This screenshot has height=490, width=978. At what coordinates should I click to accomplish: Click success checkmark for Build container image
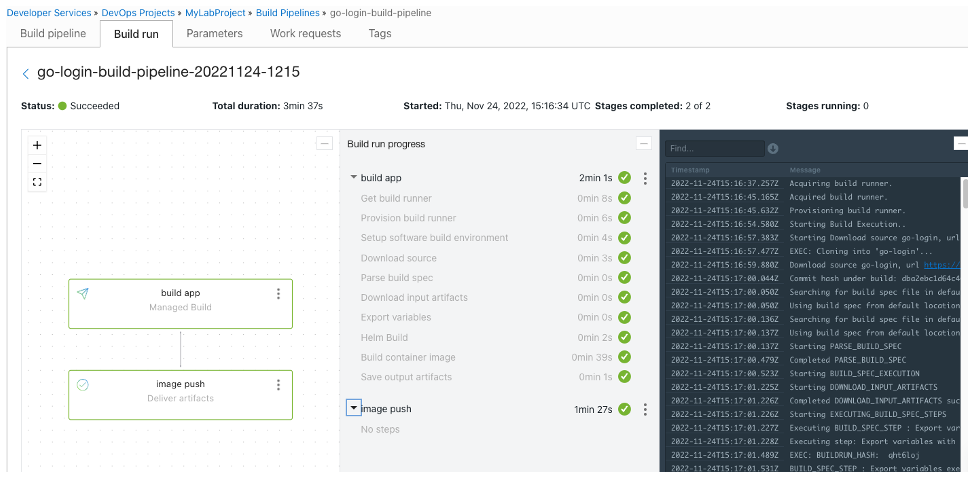pos(624,357)
